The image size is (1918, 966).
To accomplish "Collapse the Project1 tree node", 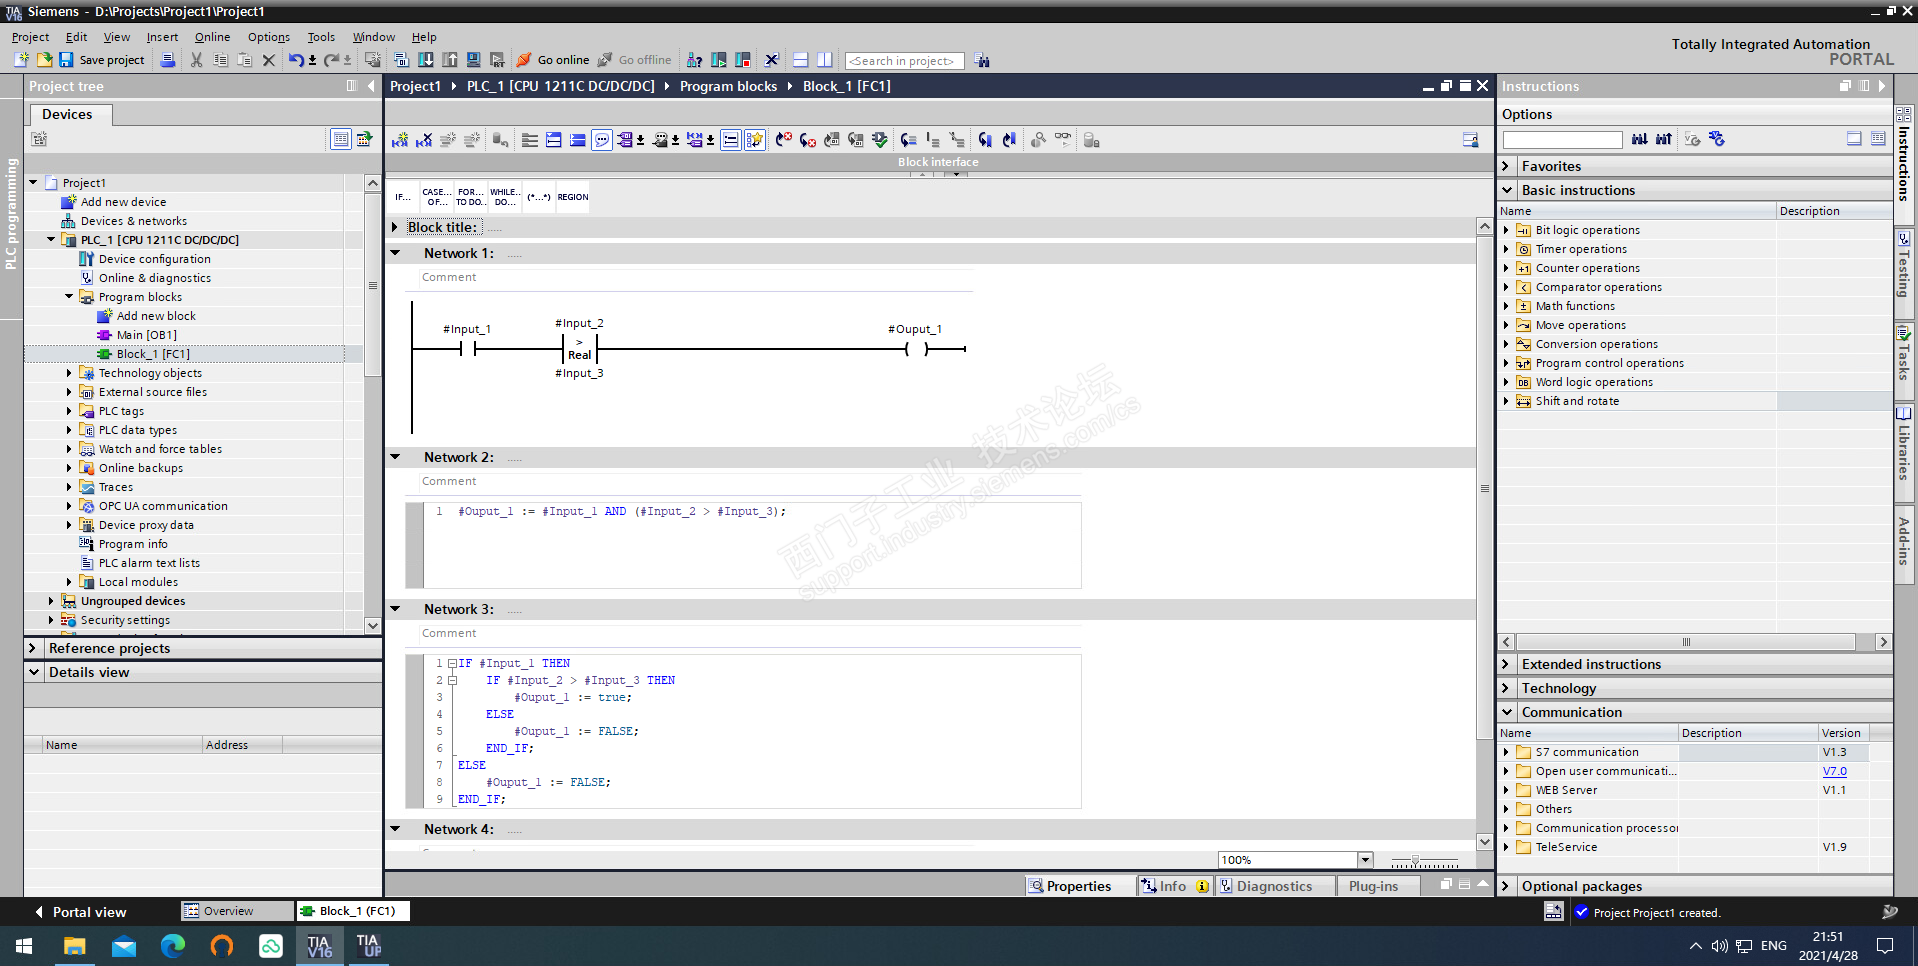I will pos(33,183).
